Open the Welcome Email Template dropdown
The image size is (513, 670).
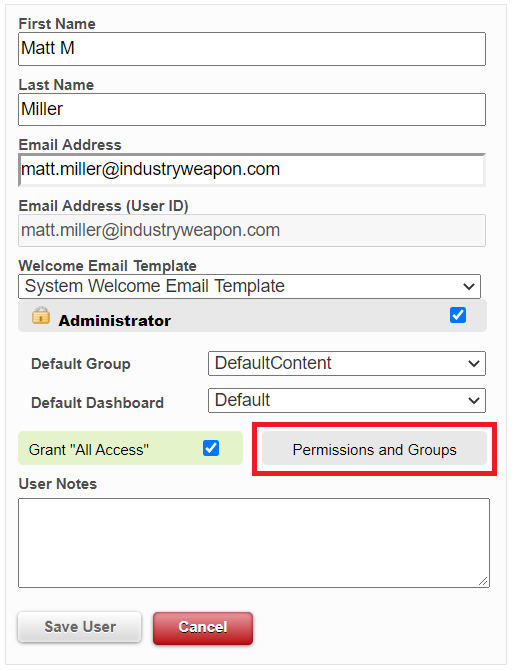pyautogui.click(x=249, y=286)
